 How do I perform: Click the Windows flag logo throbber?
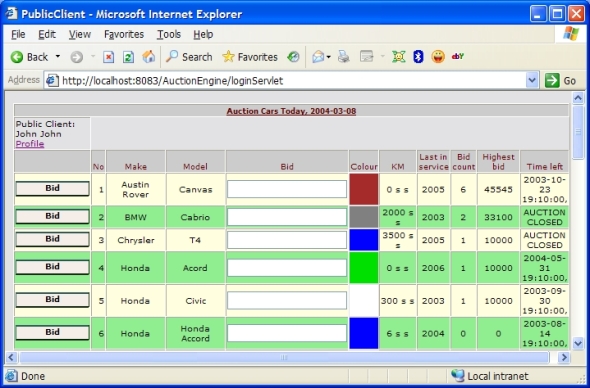tap(571, 34)
